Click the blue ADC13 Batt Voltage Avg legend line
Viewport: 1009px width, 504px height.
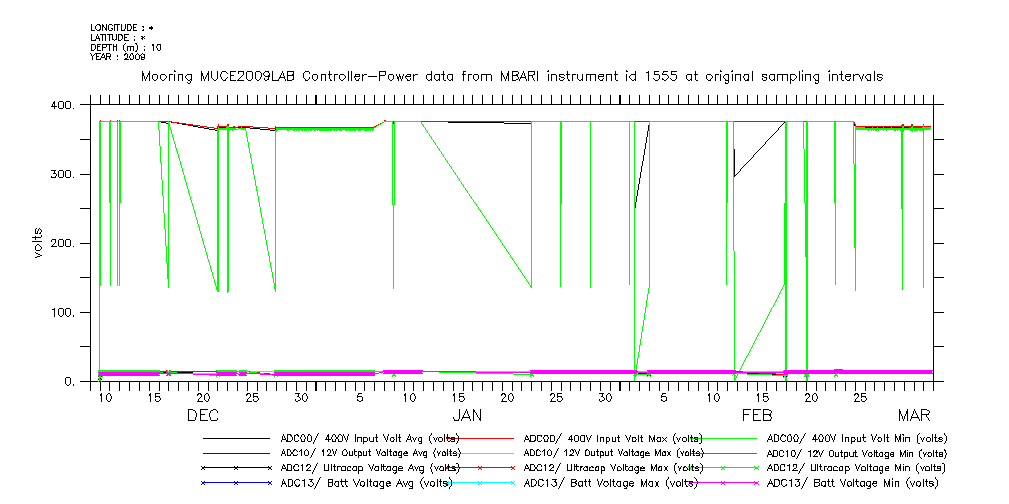pyautogui.click(x=236, y=483)
